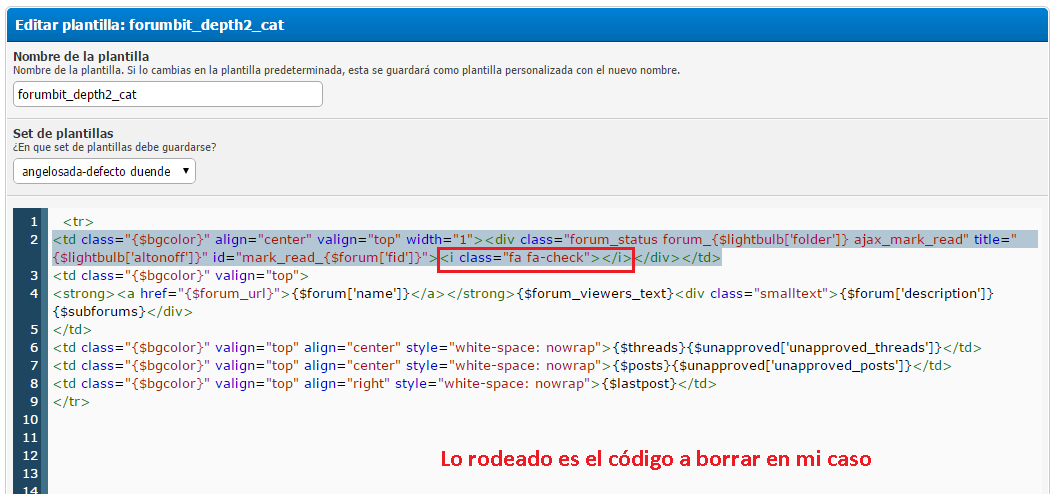Click line number 7 in gutter
Viewport: 1052px width, 494px height.
34,366
